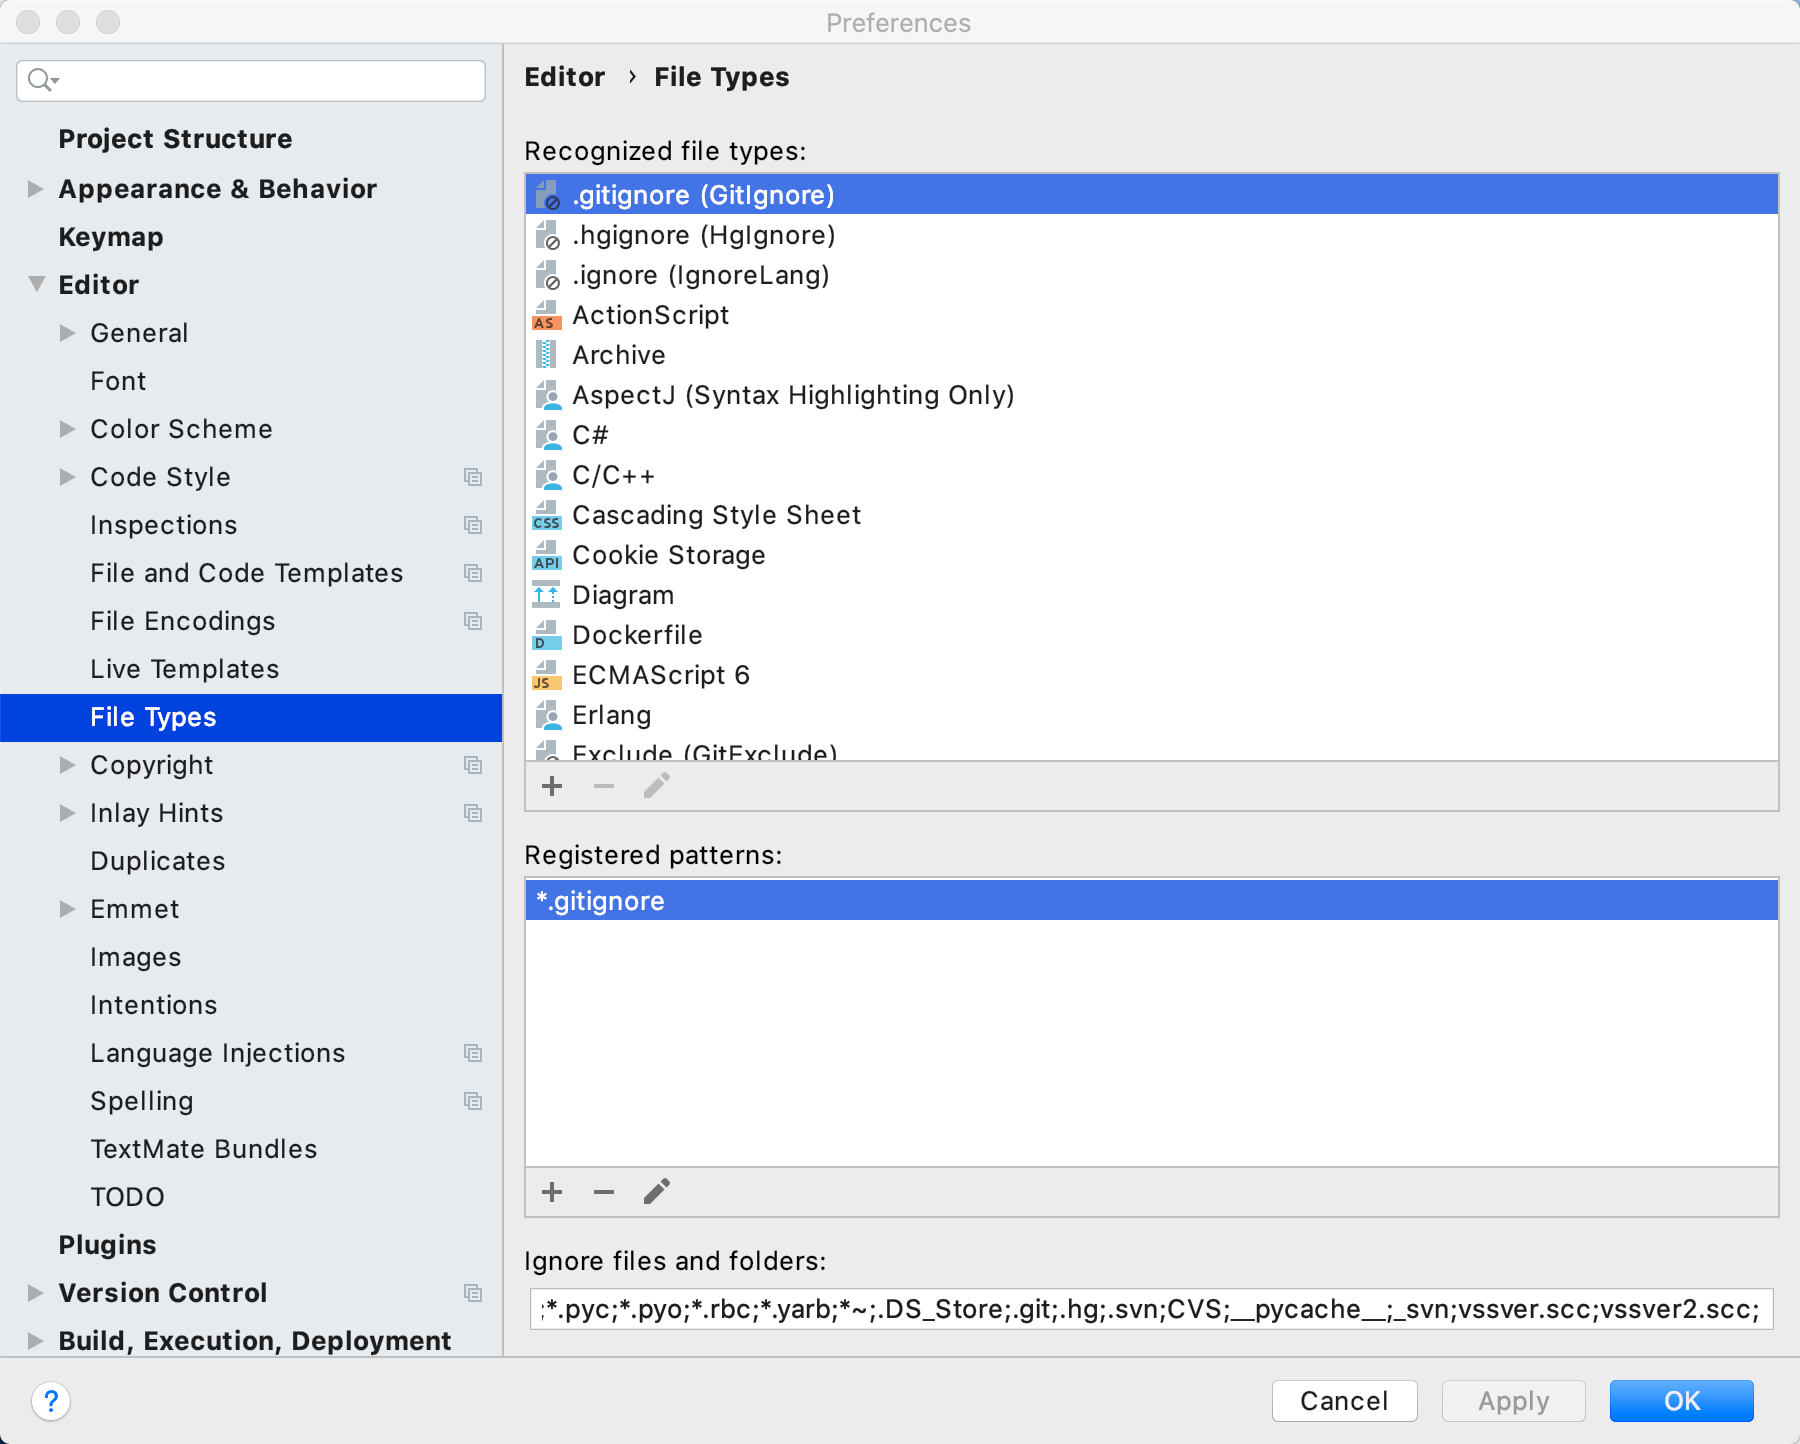Click the search magnifier in settings search
The image size is (1800, 1444).
point(38,80)
